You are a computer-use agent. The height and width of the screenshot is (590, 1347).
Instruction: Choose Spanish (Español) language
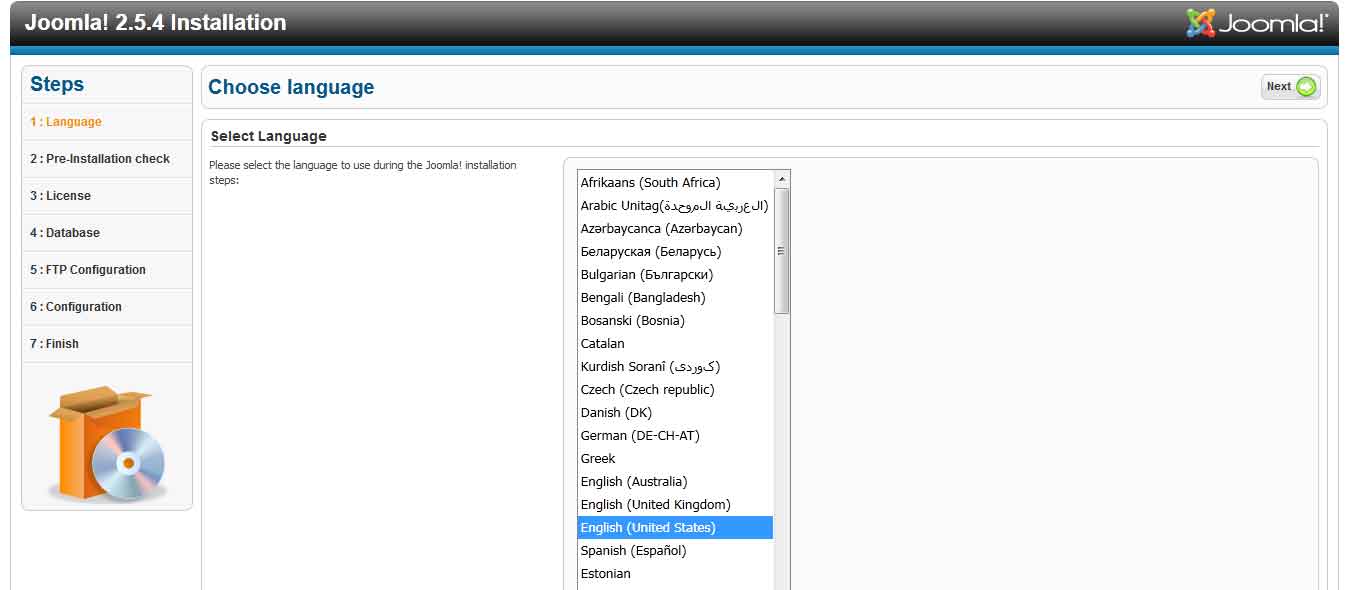(675, 551)
